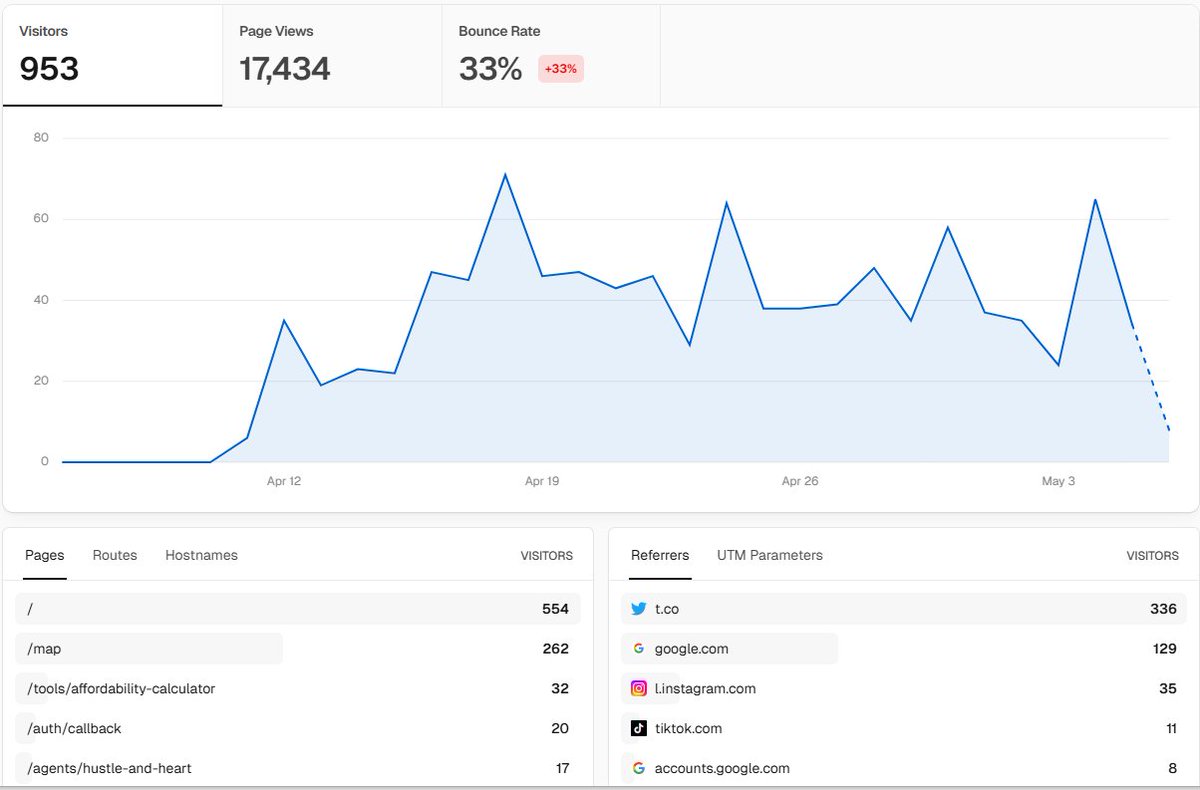Click the TikTok icon beside tiktok.com
Viewport: 1200px width, 790px height.
click(x=639, y=728)
